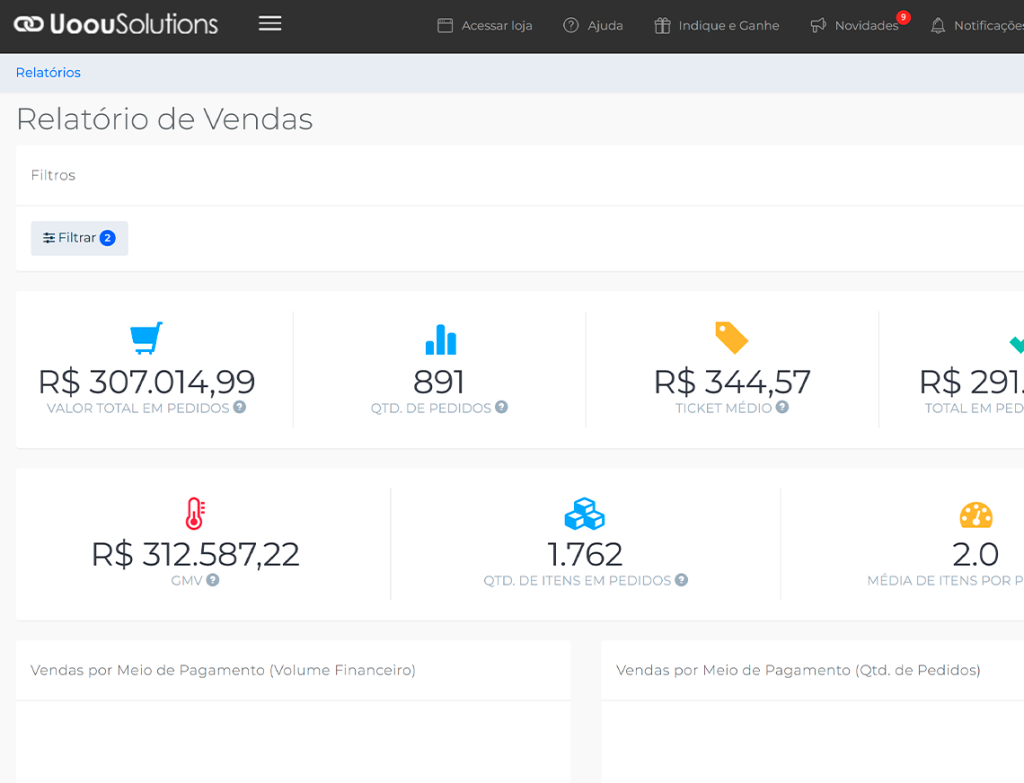Screen dimensions: 1024x783
Task: Click the UoouSolutions logo
Action: pyautogui.click(x=116, y=24)
